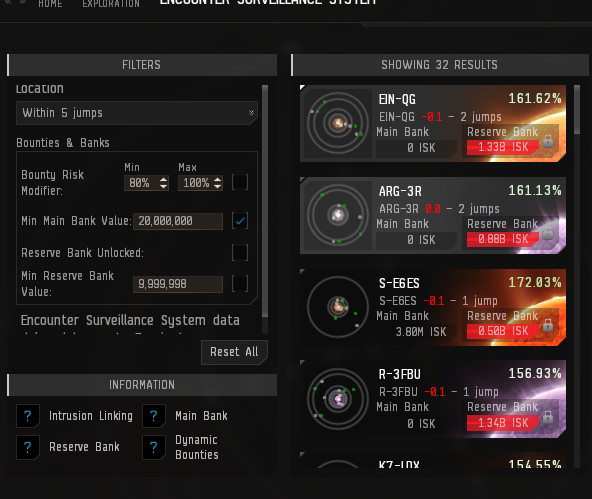592x499 pixels.
Task: Click the S-E6ES reserve bank lock icon
Action: [x=548, y=325]
